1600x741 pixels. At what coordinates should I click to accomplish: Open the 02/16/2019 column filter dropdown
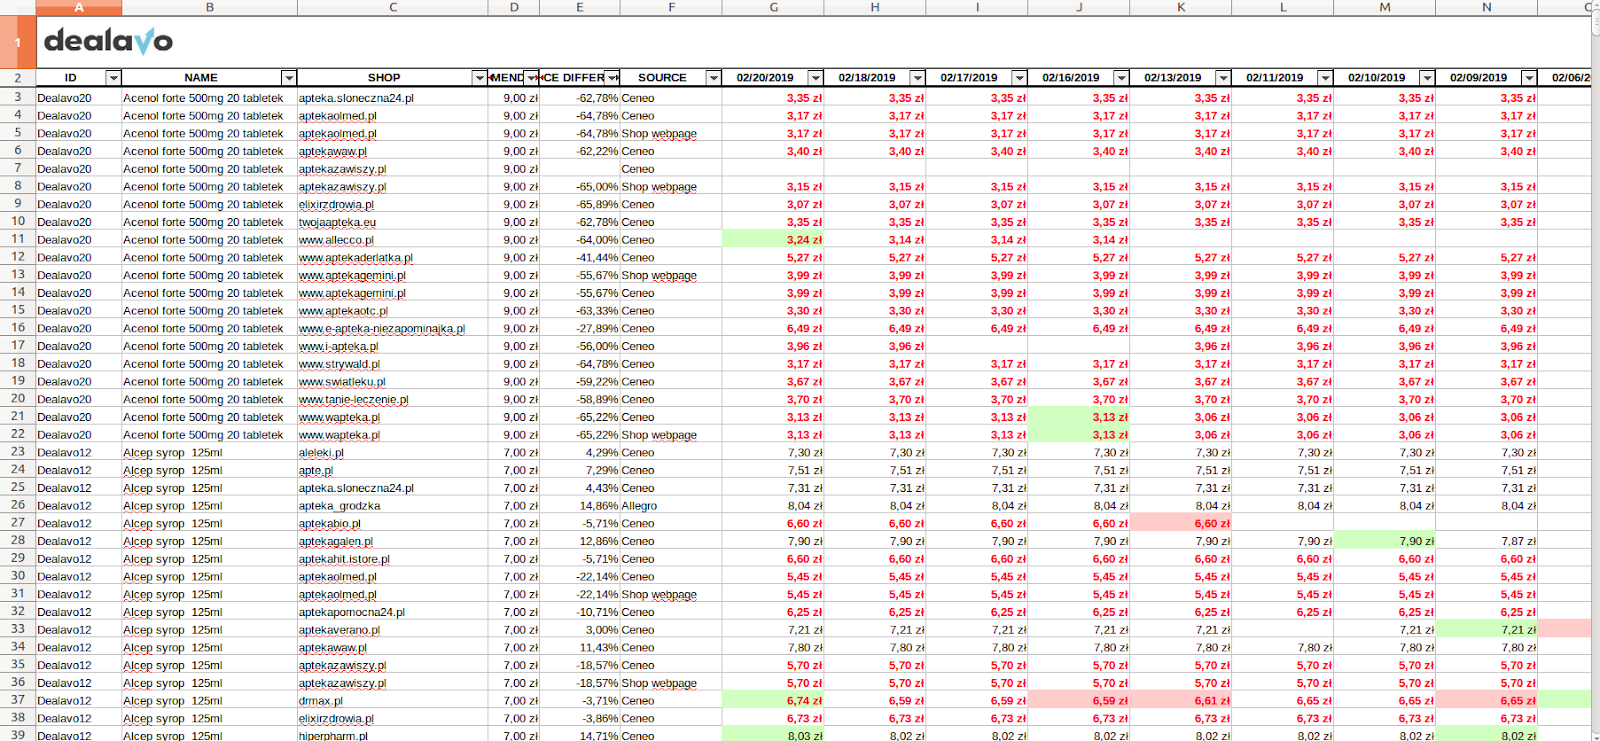1121,78
